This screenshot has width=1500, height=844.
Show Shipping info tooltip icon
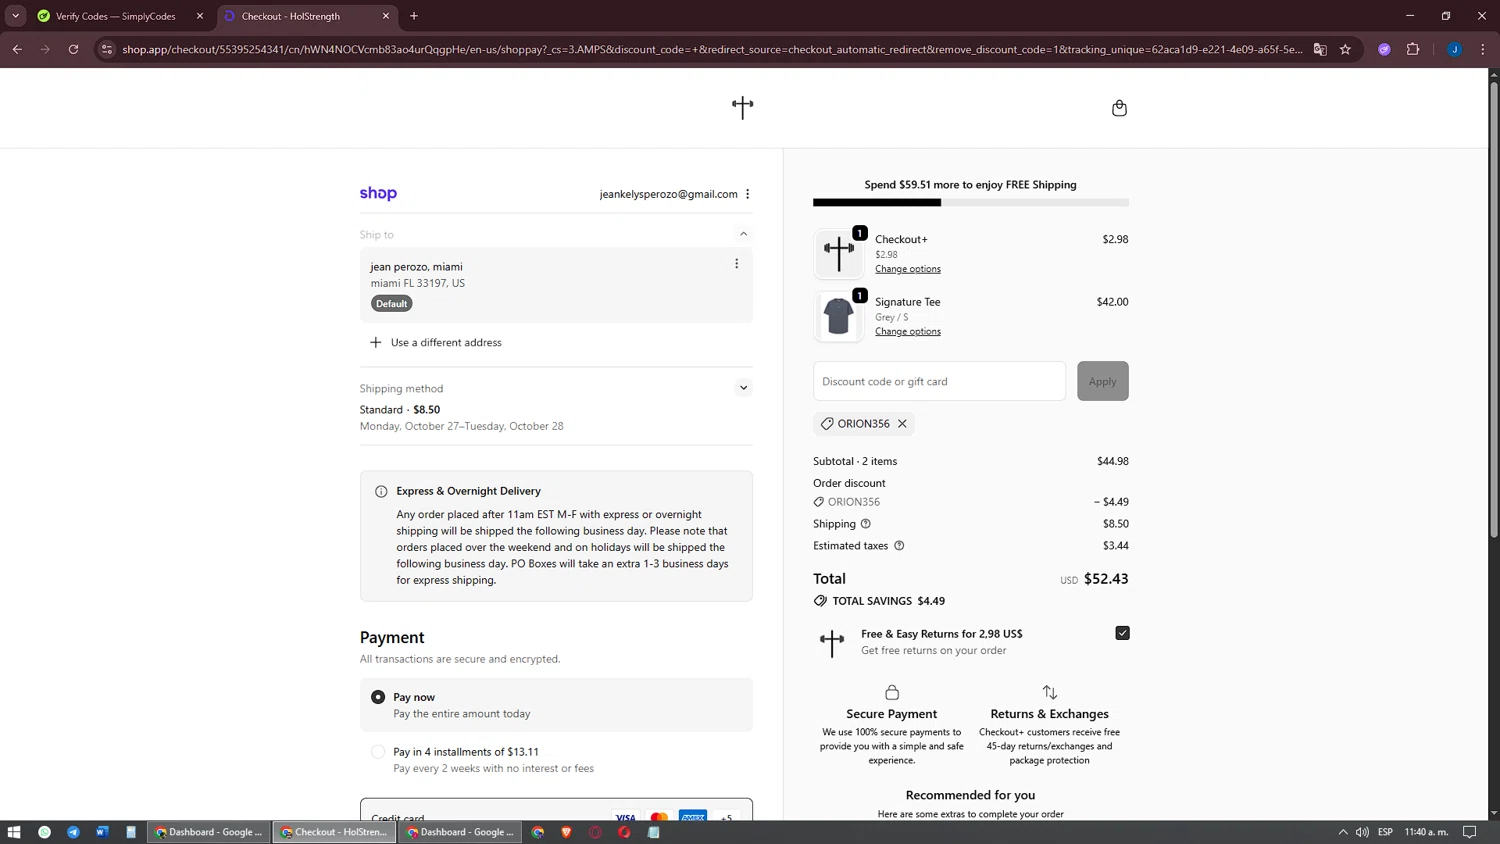[x=866, y=524]
